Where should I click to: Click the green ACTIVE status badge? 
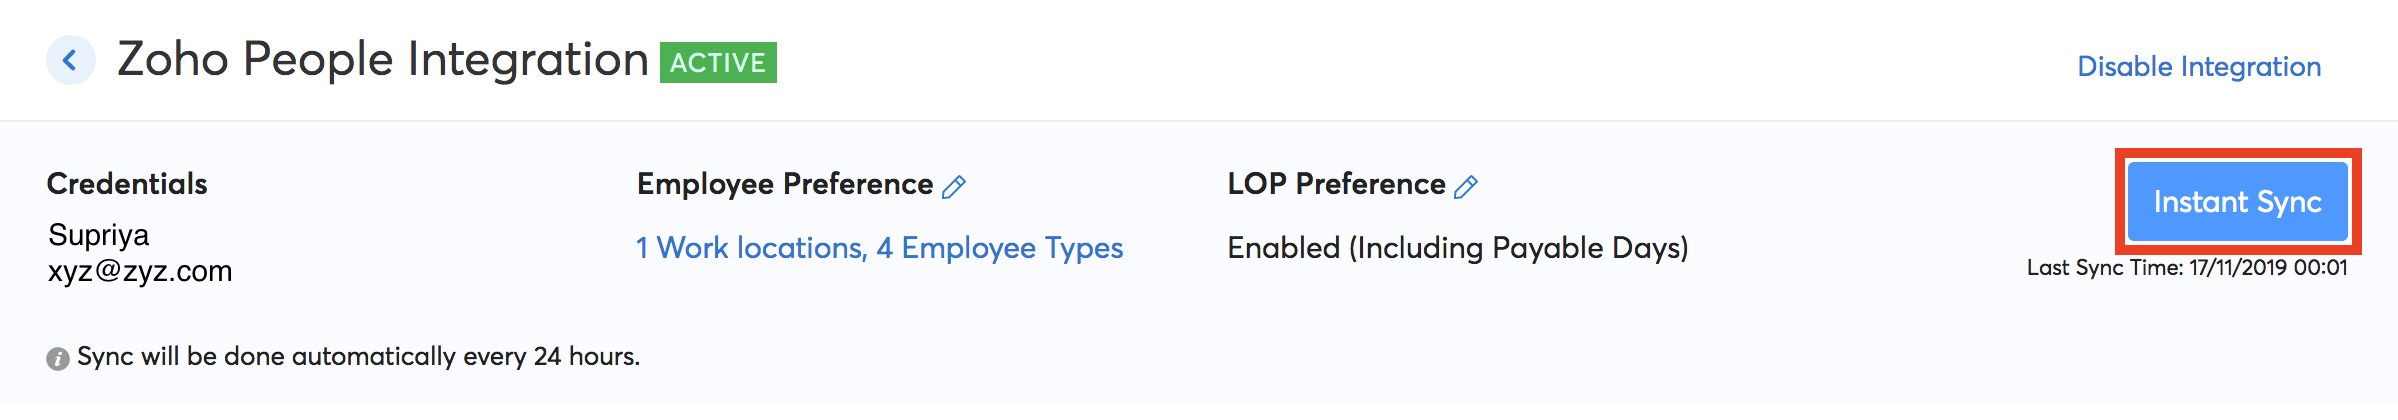(718, 63)
